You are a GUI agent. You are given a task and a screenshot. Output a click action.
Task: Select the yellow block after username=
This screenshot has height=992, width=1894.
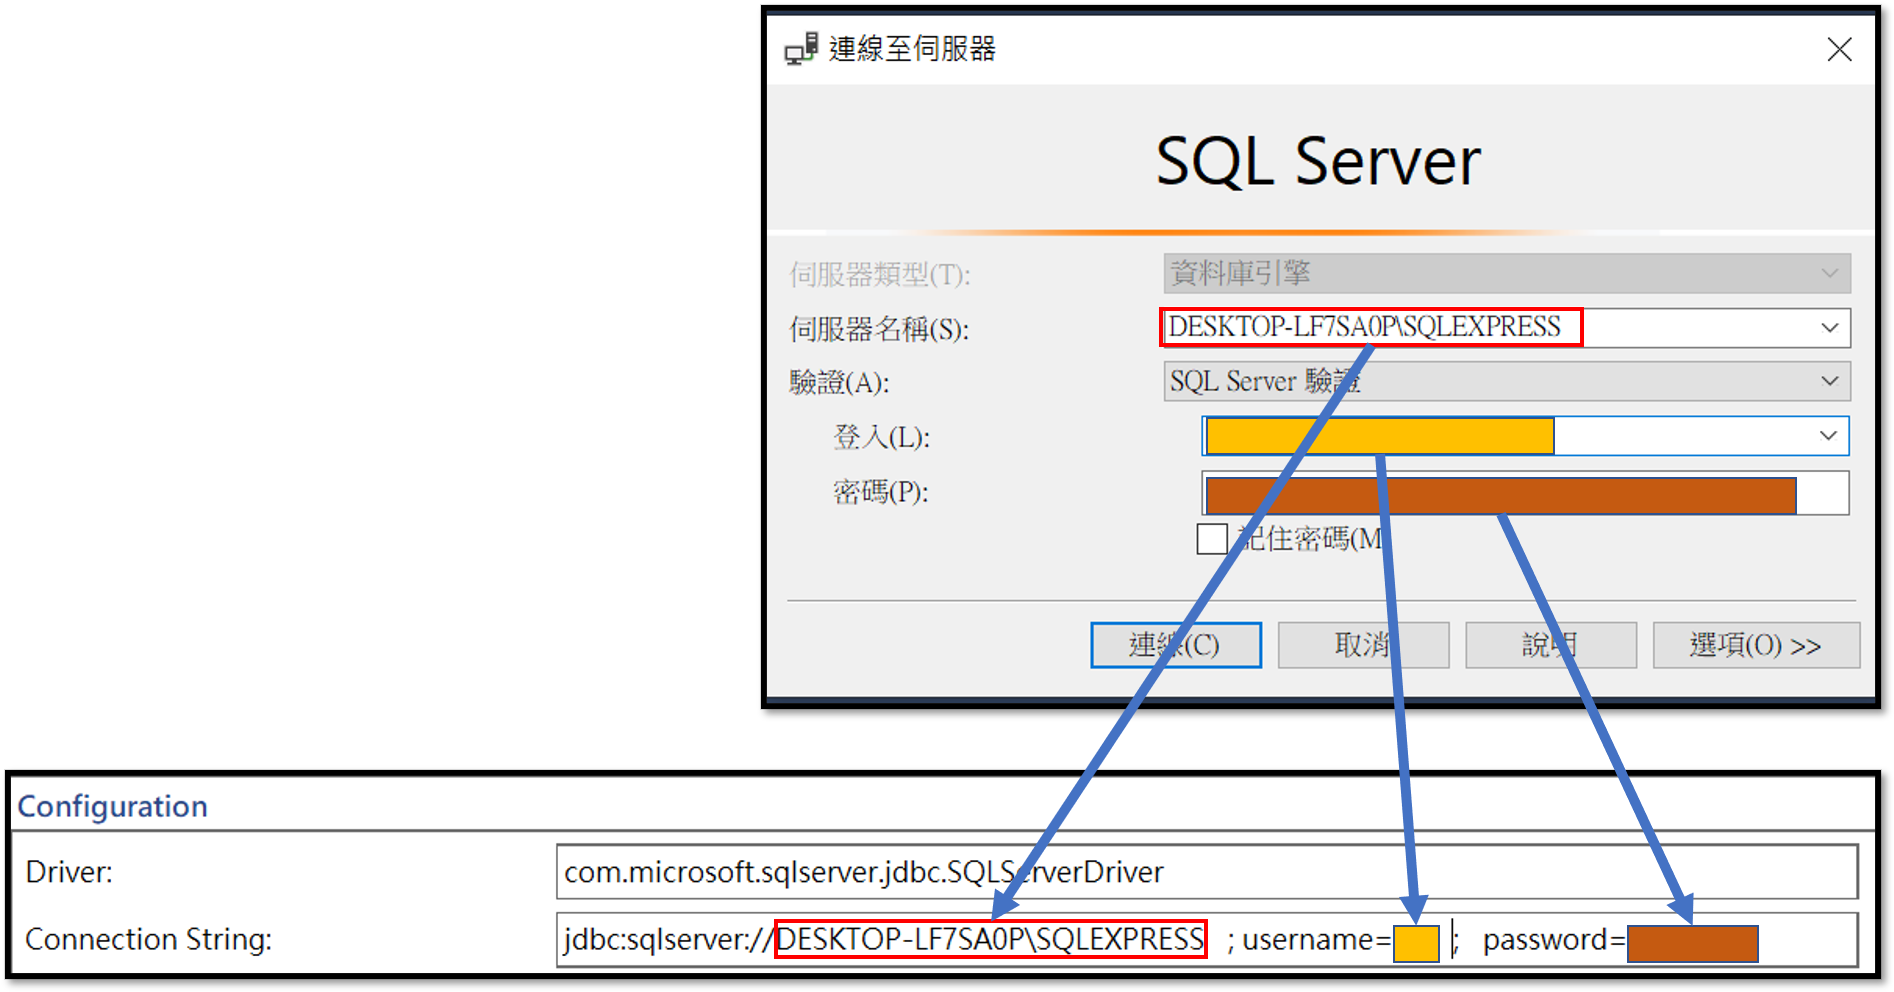(x=1416, y=943)
